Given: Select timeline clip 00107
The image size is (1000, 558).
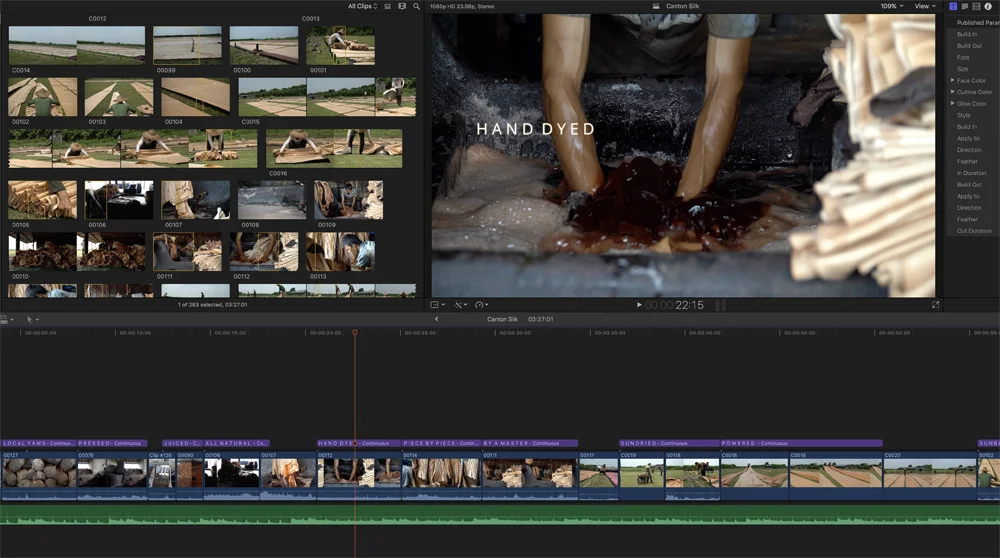Looking at the screenshot, I should [x=288, y=476].
